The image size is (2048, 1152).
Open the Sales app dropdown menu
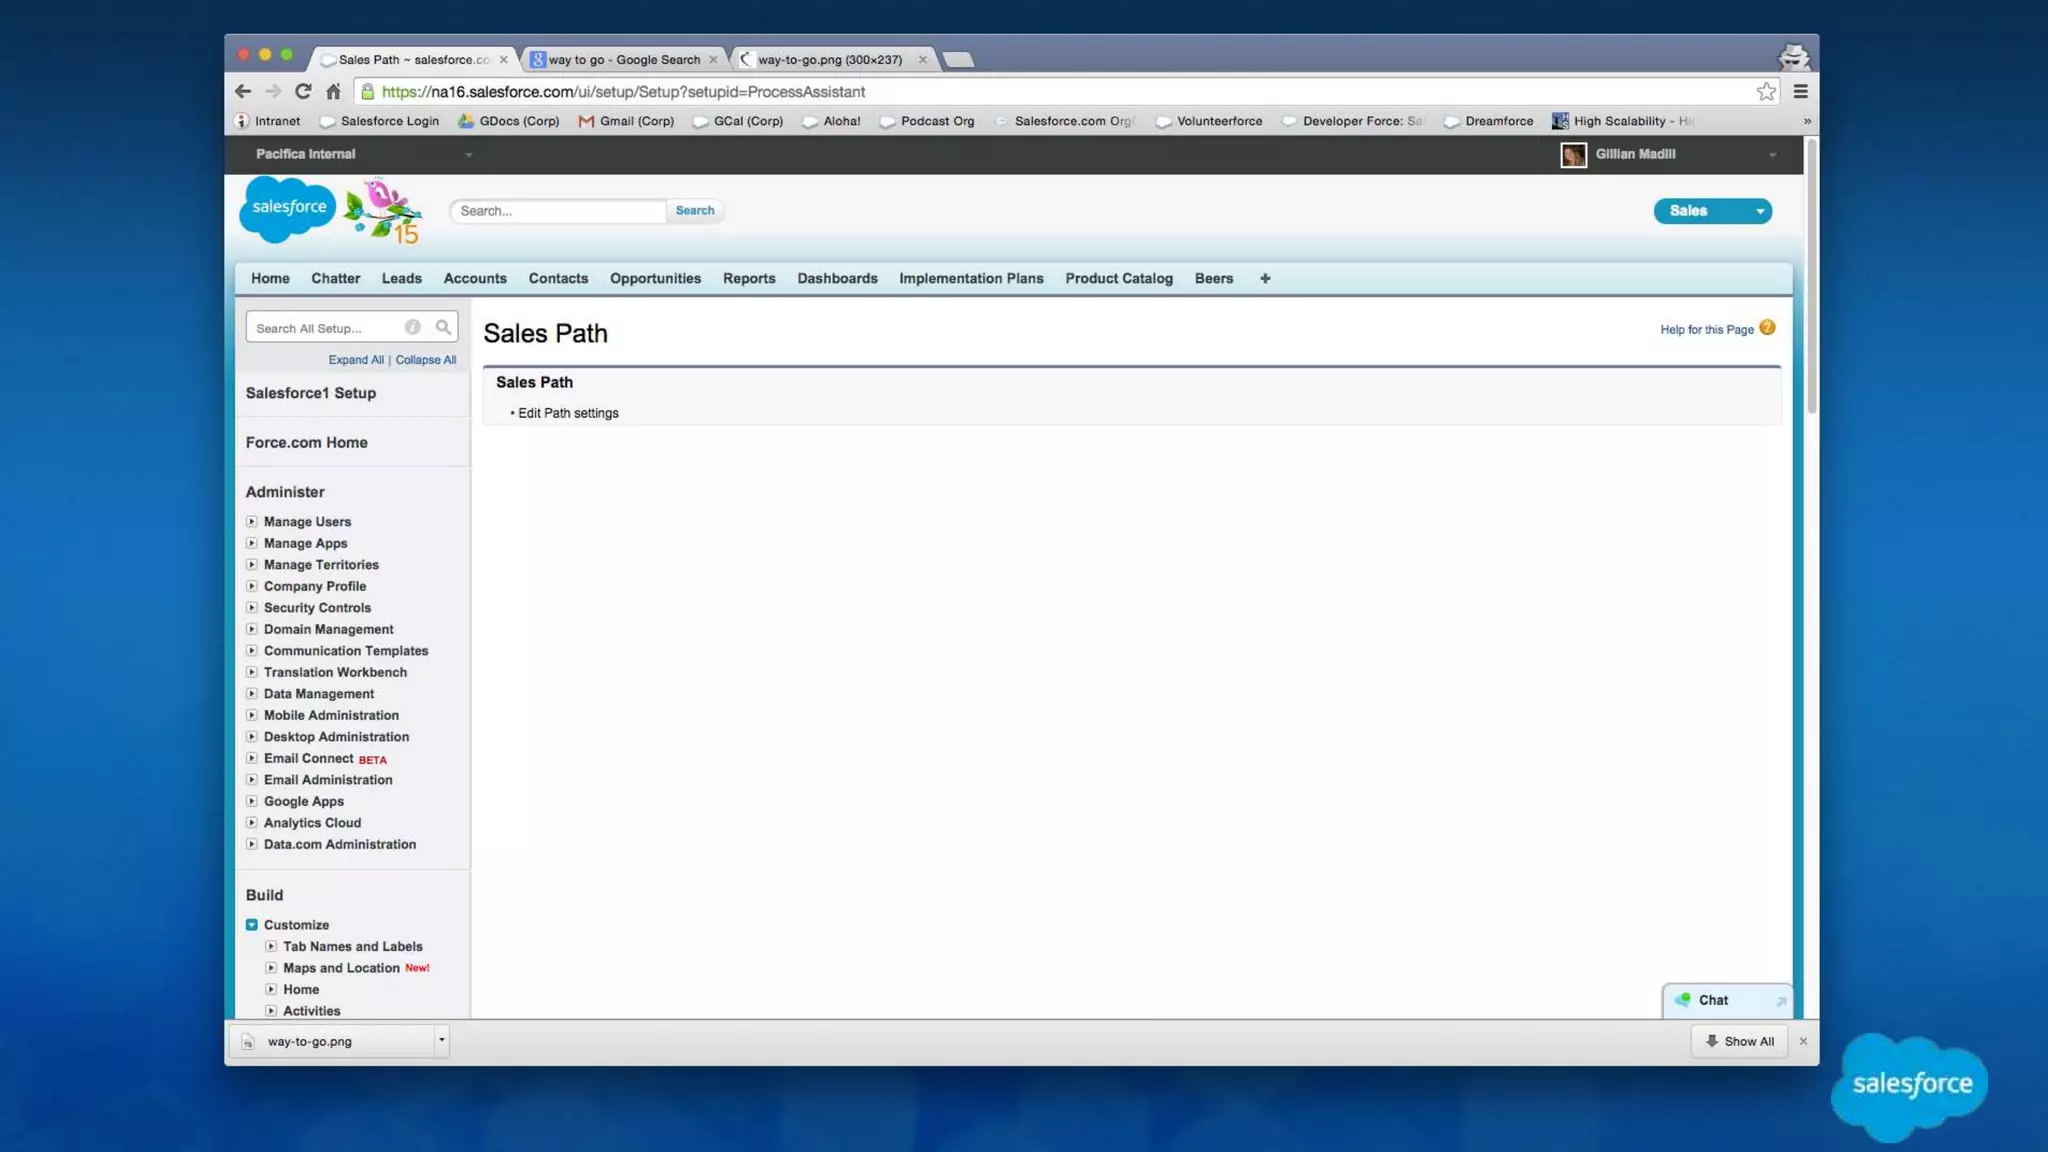(1759, 211)
